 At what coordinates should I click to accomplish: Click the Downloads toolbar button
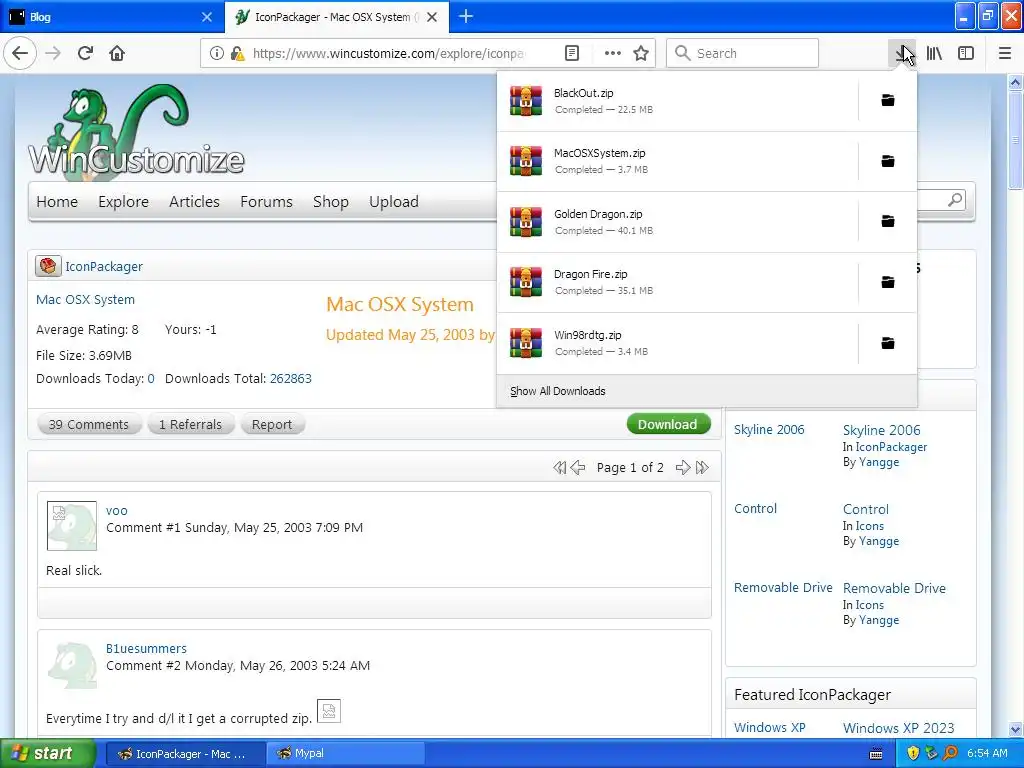tap(902, 54)
